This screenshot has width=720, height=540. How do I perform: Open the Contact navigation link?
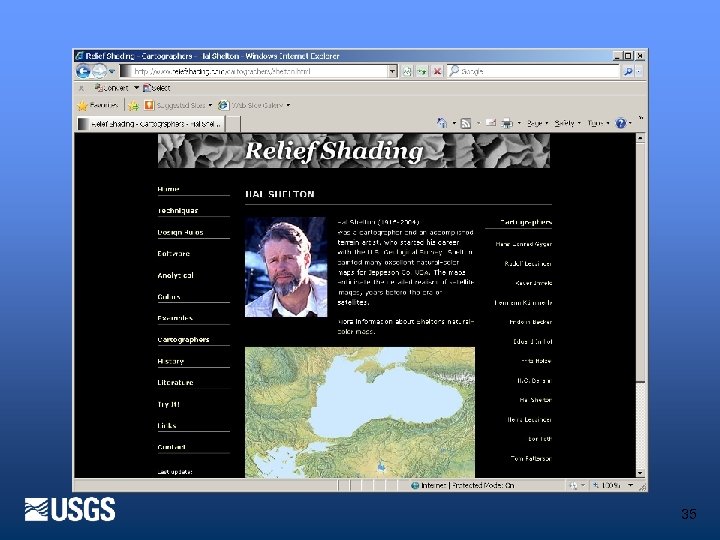[171, 447]
